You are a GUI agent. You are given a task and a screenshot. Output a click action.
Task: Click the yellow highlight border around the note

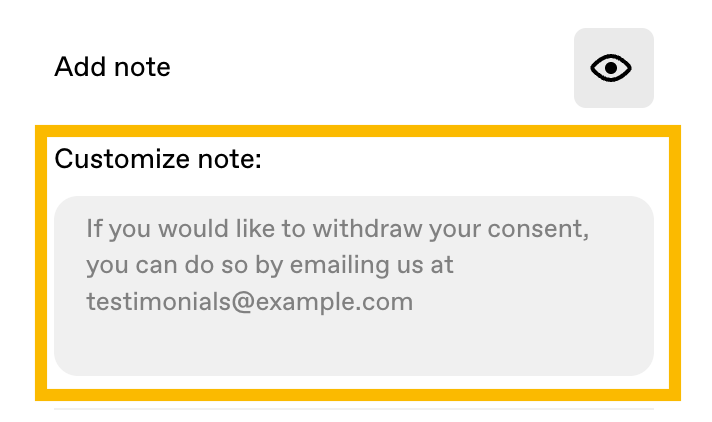pos(358,131)
